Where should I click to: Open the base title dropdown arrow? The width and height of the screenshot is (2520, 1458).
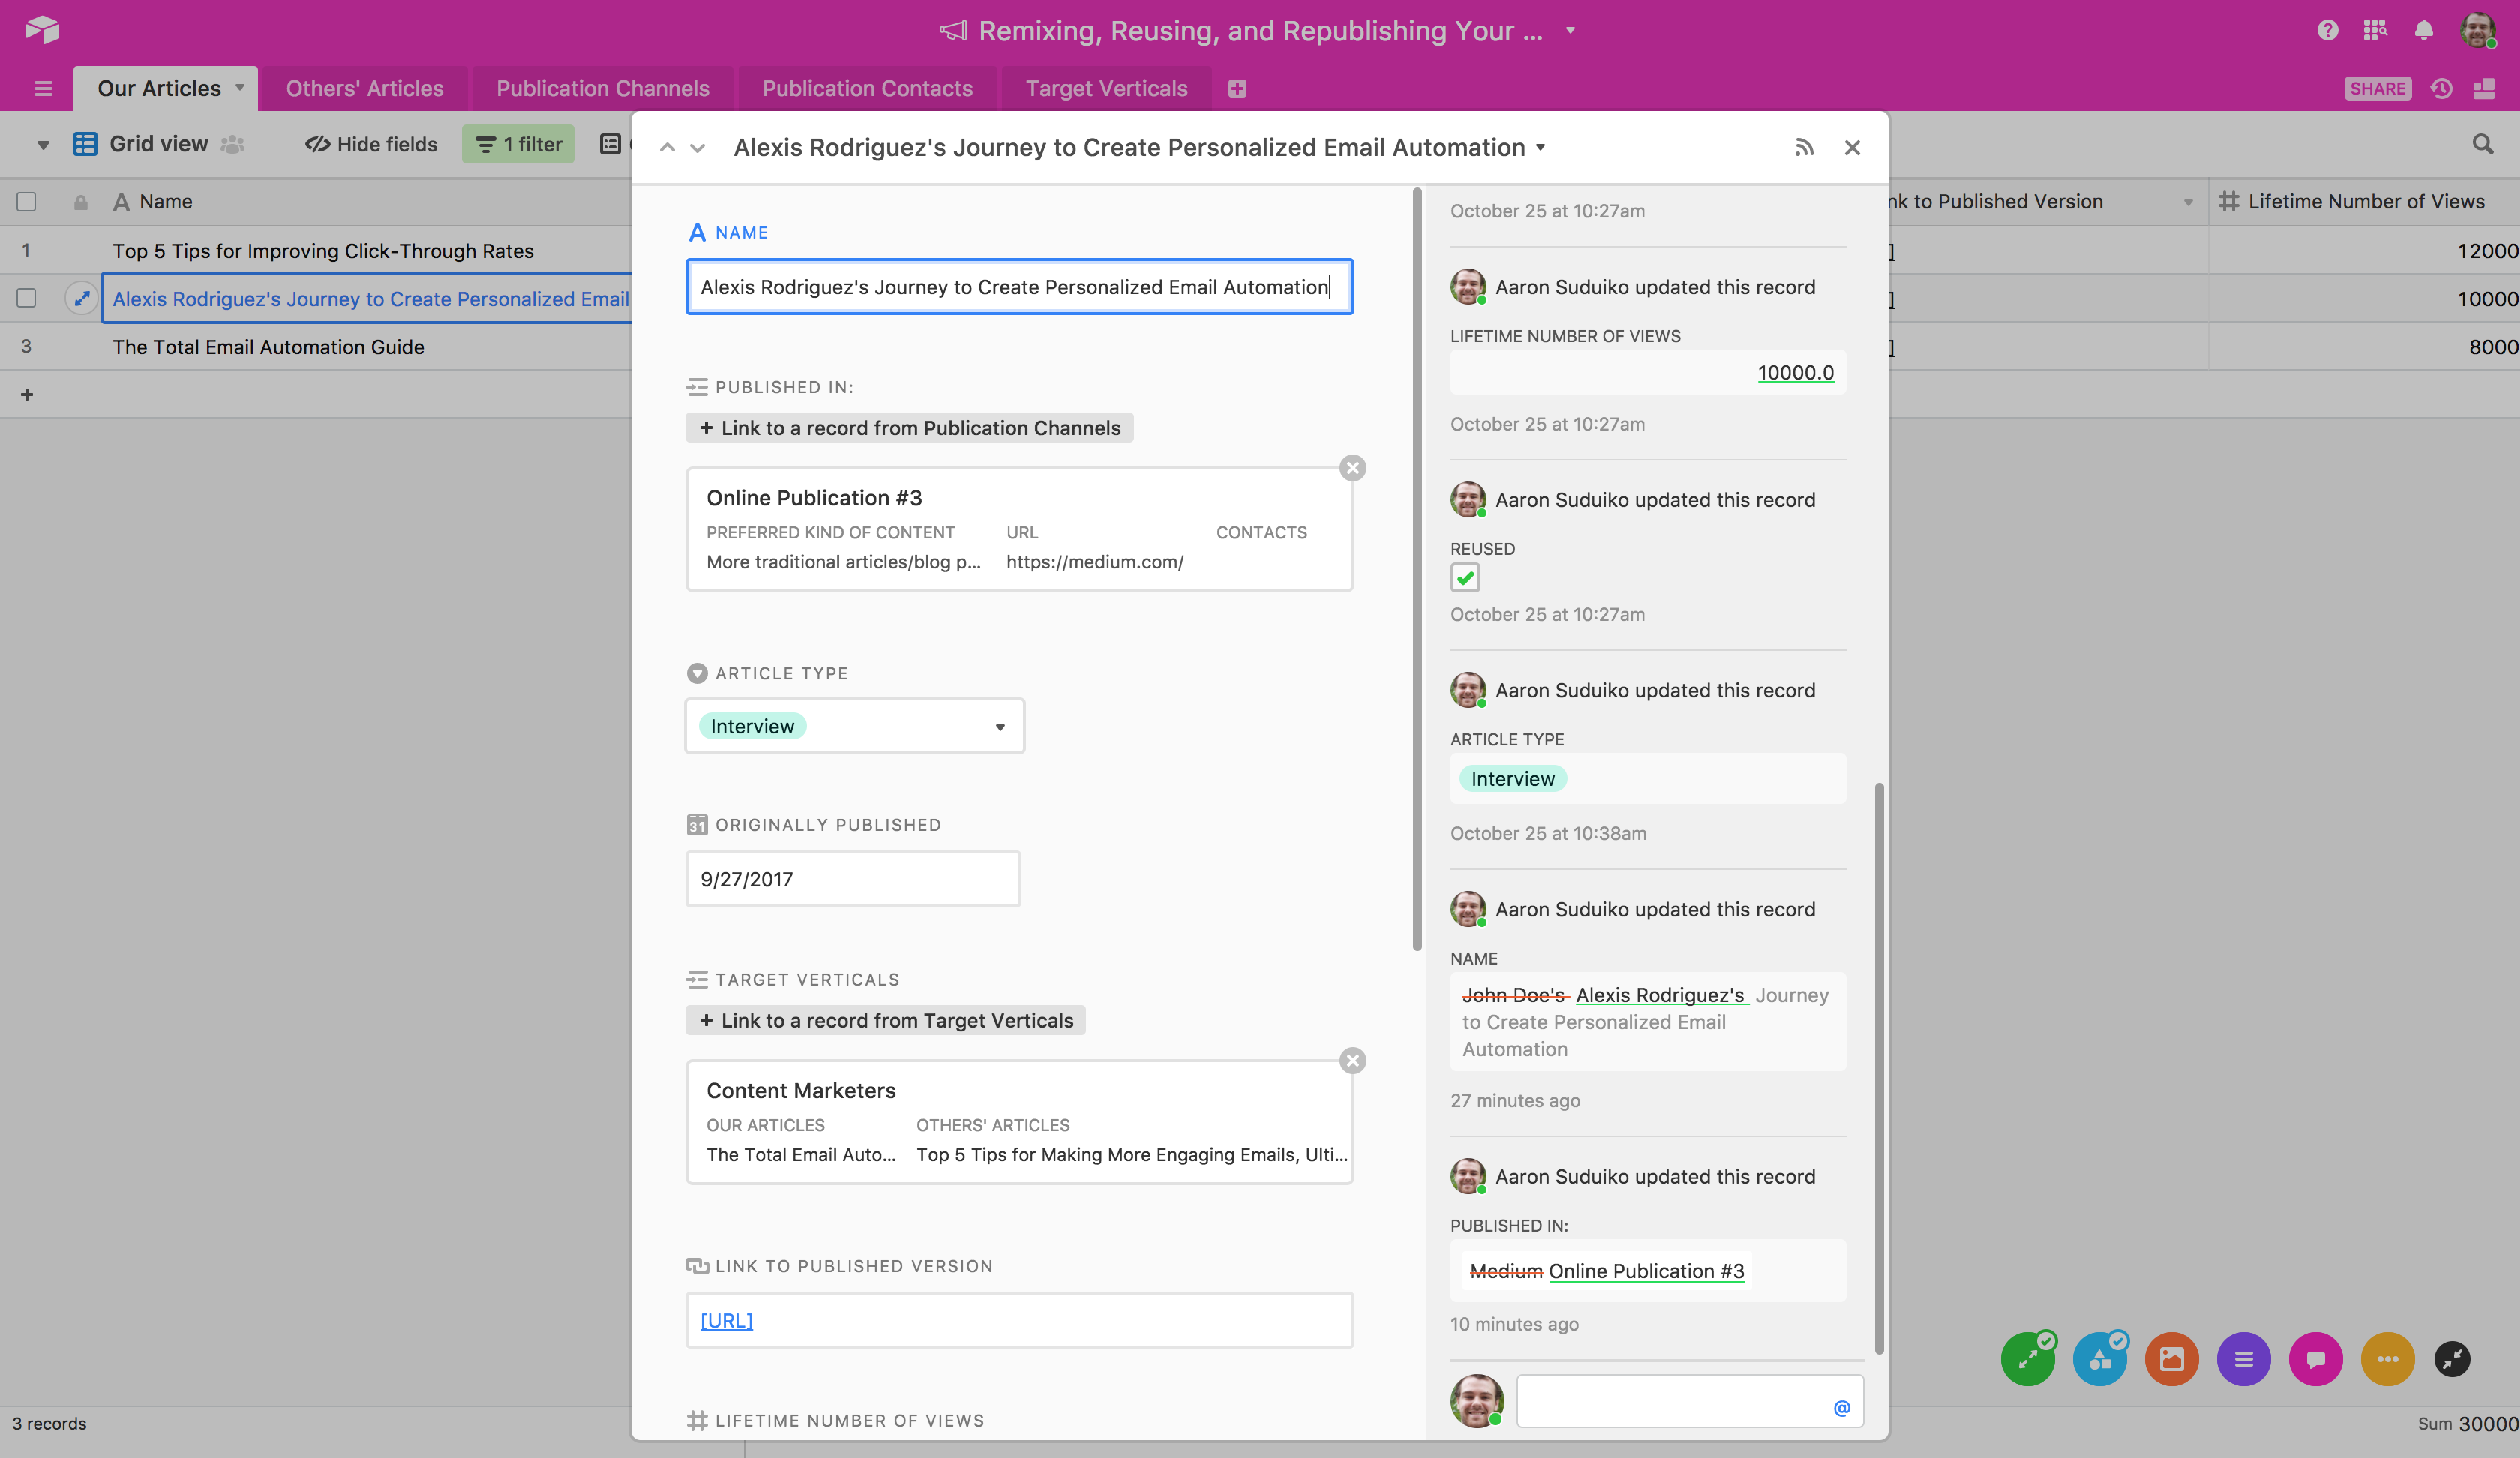[1570, 30]
